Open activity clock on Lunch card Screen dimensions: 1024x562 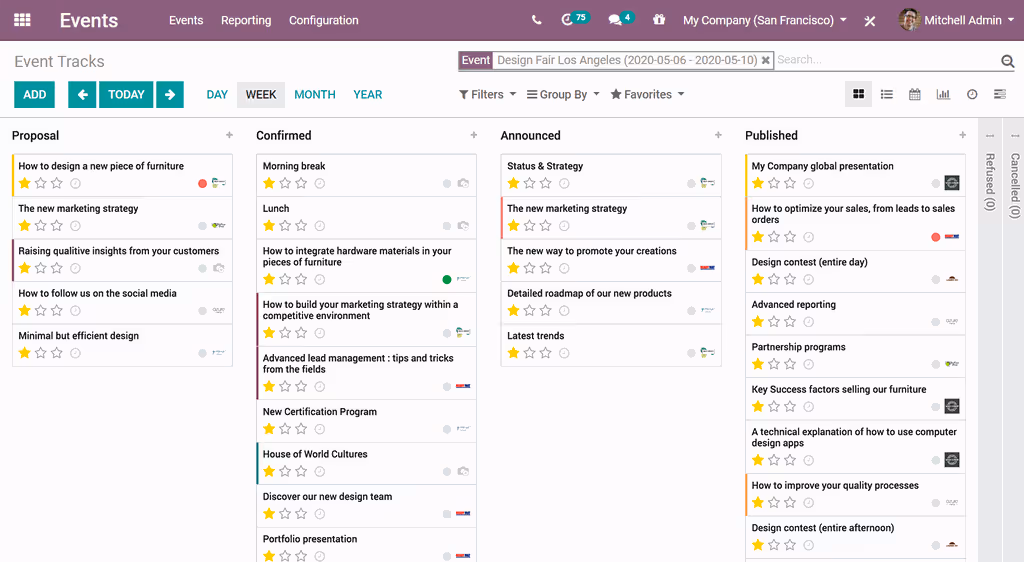coord(320,226)
